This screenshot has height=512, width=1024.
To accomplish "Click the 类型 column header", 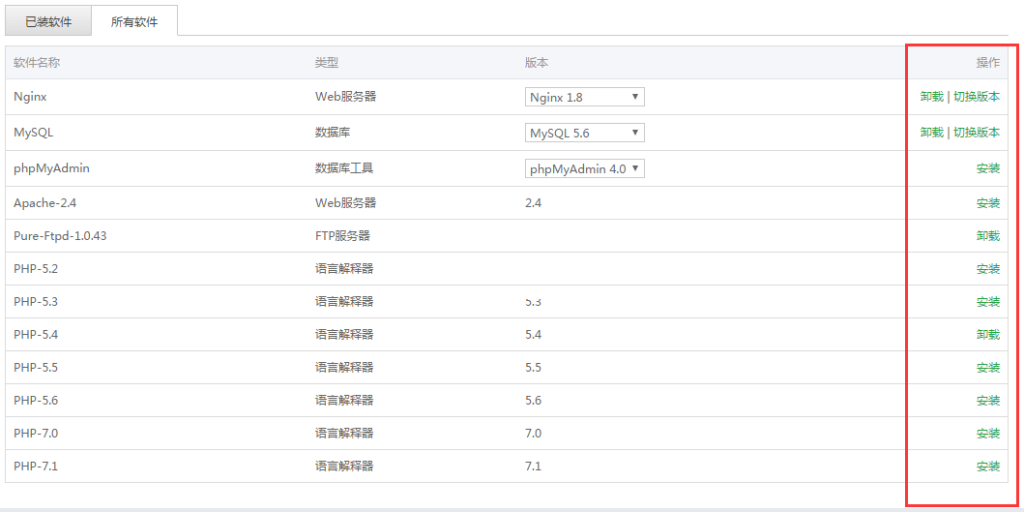I will (327, 63).
